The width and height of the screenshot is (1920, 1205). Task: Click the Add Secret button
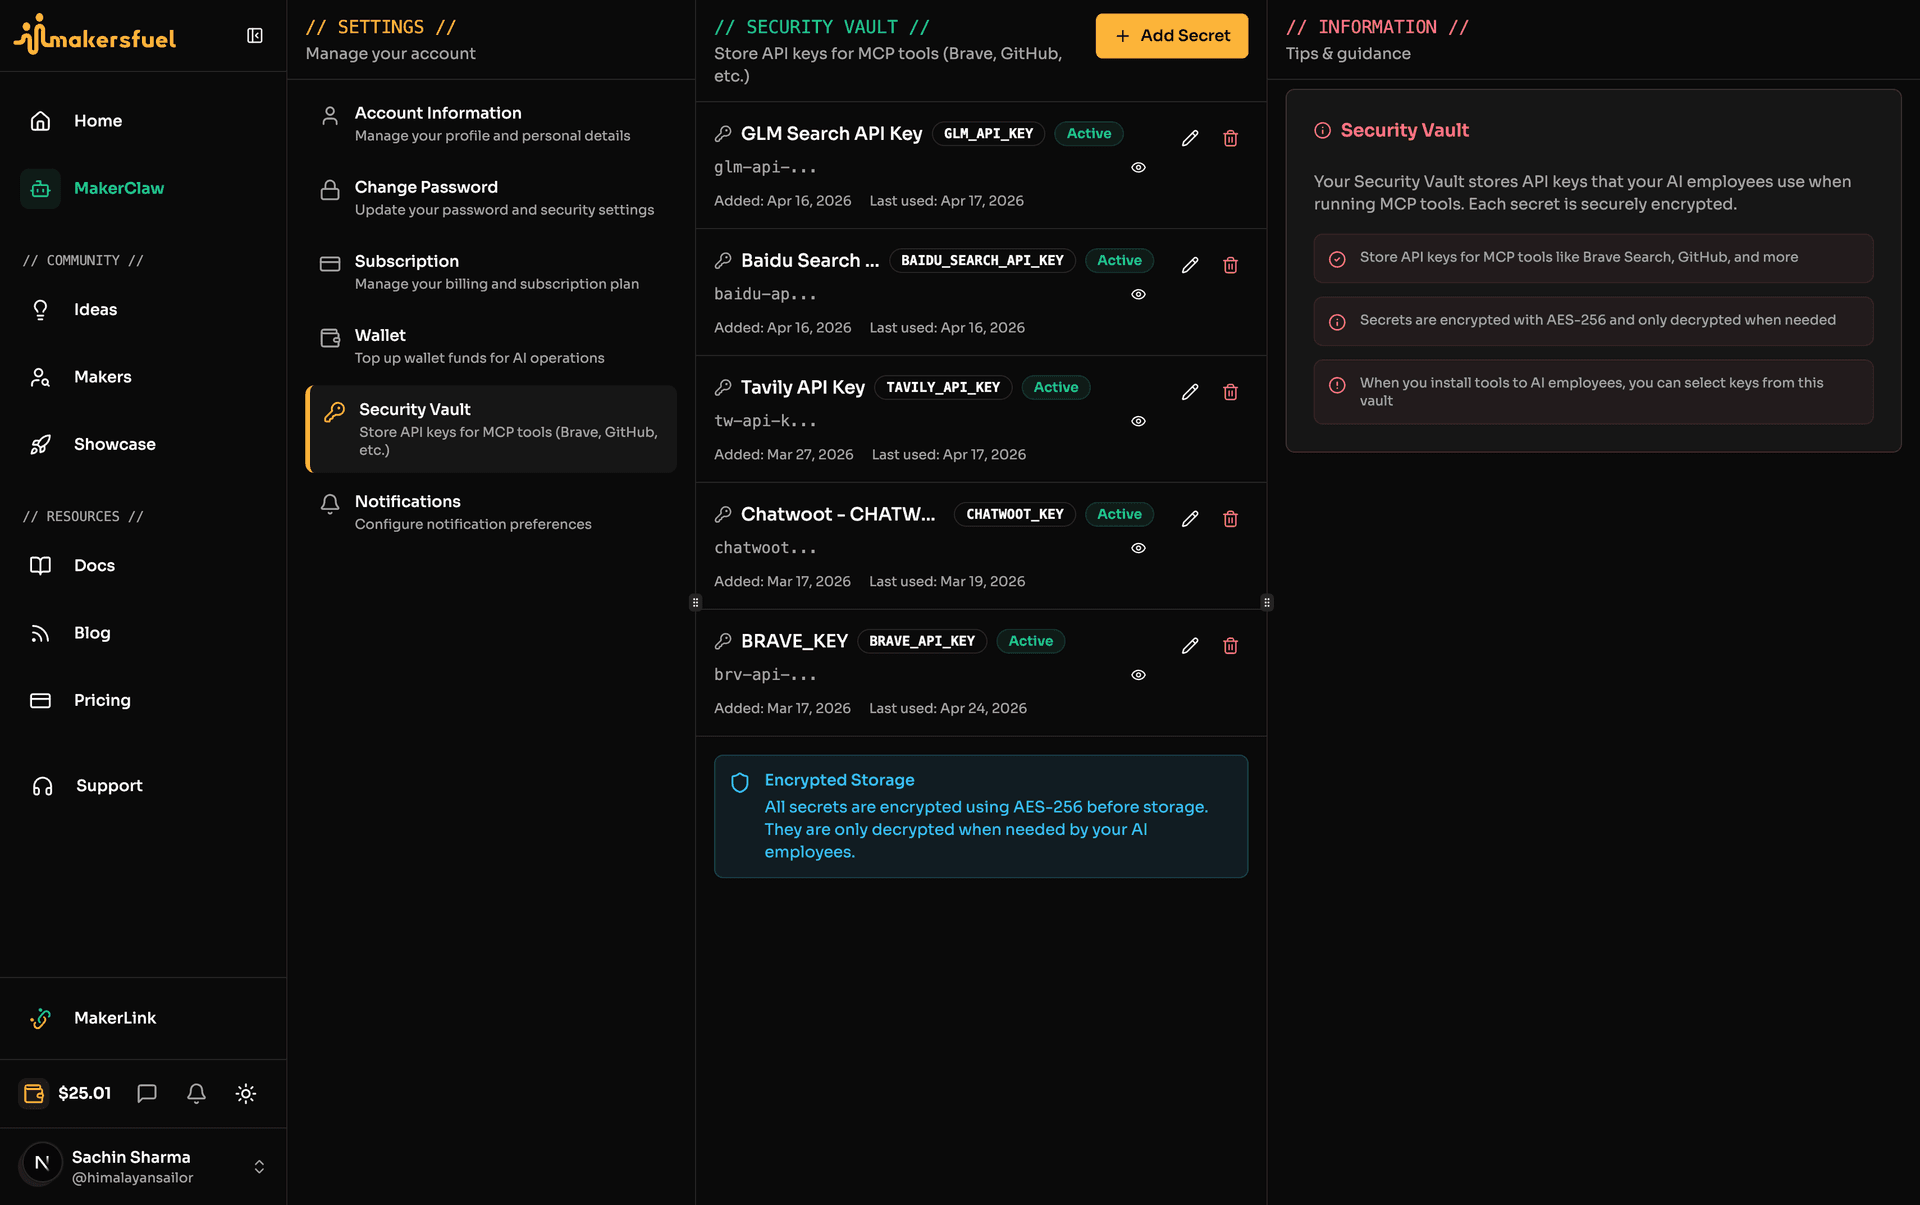[x=1172, y=36]
